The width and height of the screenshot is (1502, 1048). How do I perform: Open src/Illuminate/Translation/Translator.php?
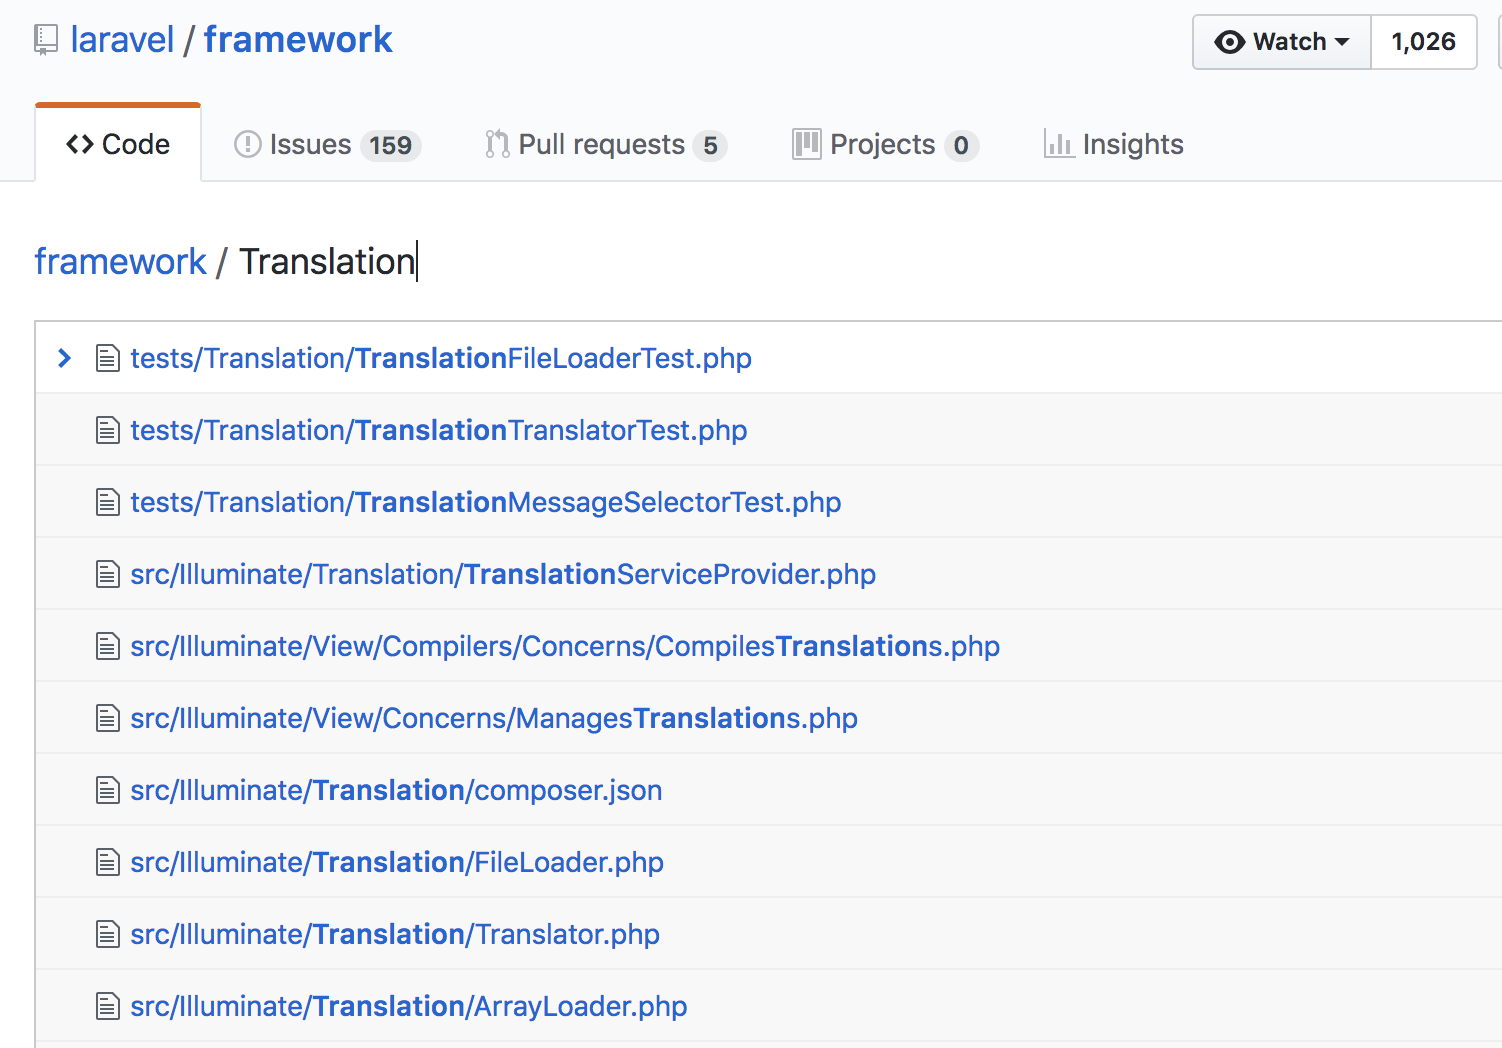tap(395, 934)
